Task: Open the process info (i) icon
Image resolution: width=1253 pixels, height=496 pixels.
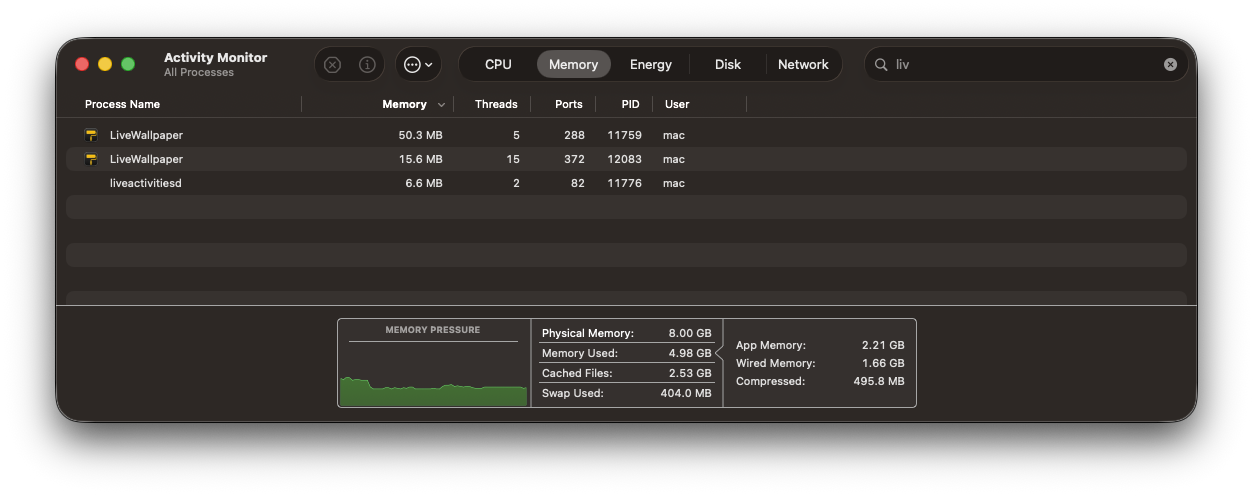Action: [x=367, y=64]
